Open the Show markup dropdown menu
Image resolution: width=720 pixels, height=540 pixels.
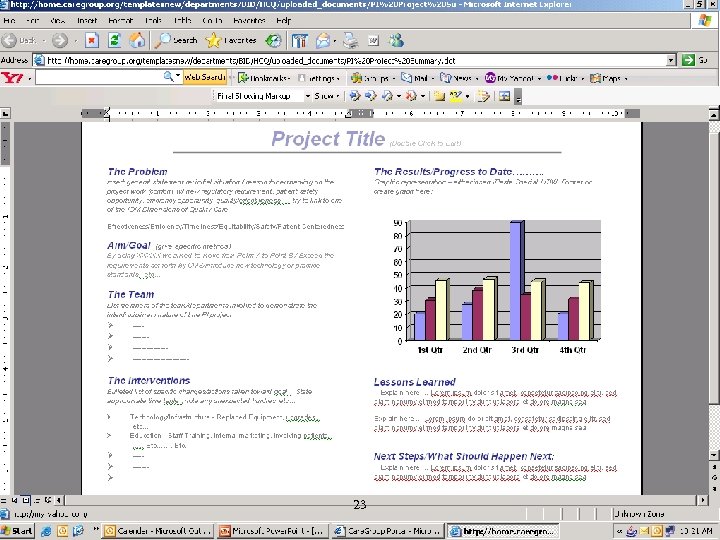pos(326,96)
